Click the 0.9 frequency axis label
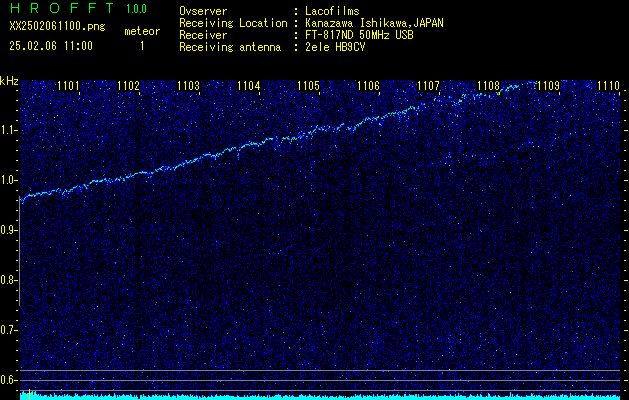629x400 pixels. click(9, 230)
